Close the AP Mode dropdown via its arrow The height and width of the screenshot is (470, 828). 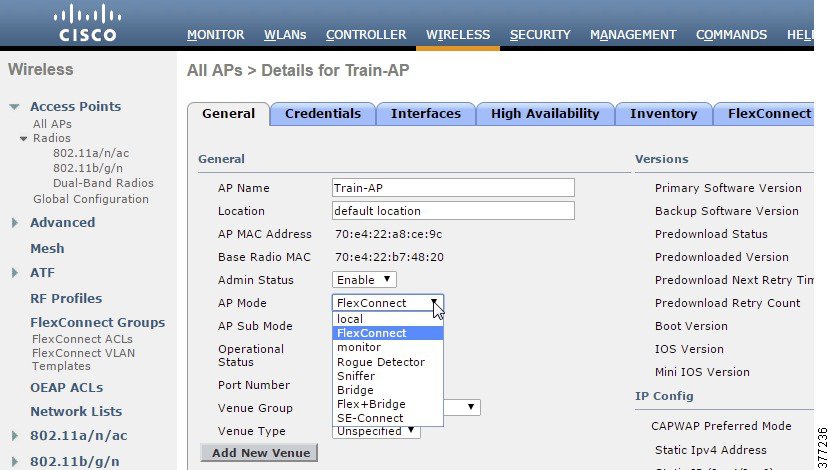pos(434,303)
